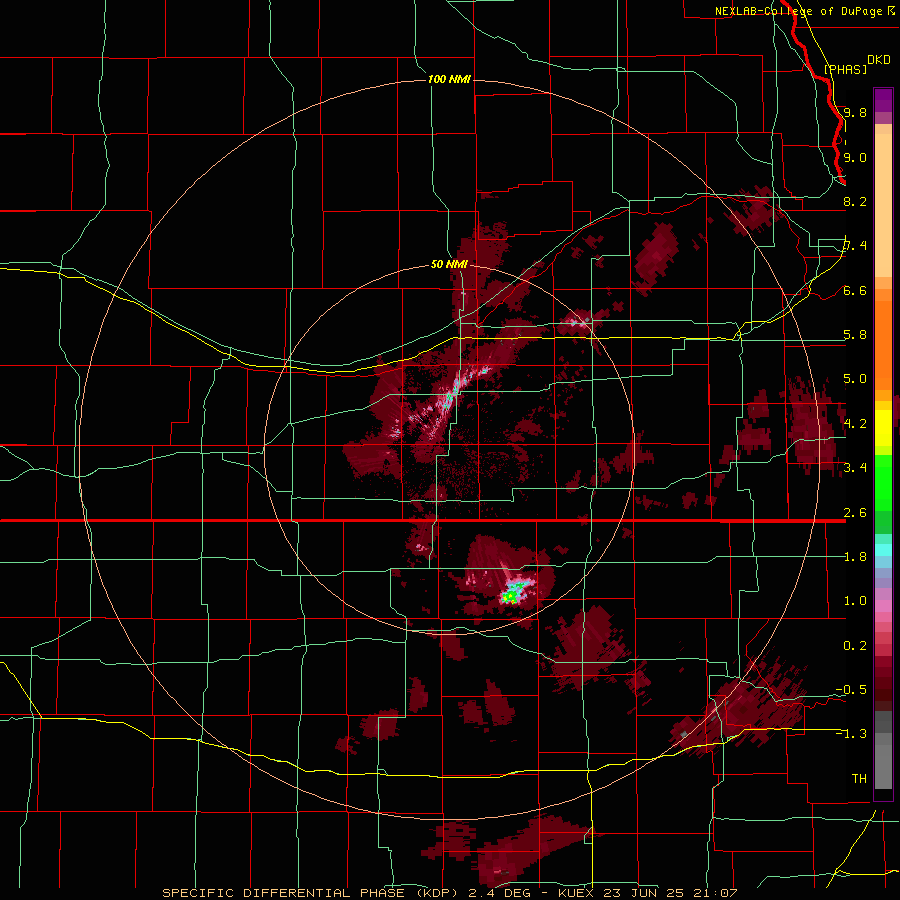This screenshot has width=900, height=900.
Task: Select the 3.4 value on the scale
Action: [x=855, y=467]
